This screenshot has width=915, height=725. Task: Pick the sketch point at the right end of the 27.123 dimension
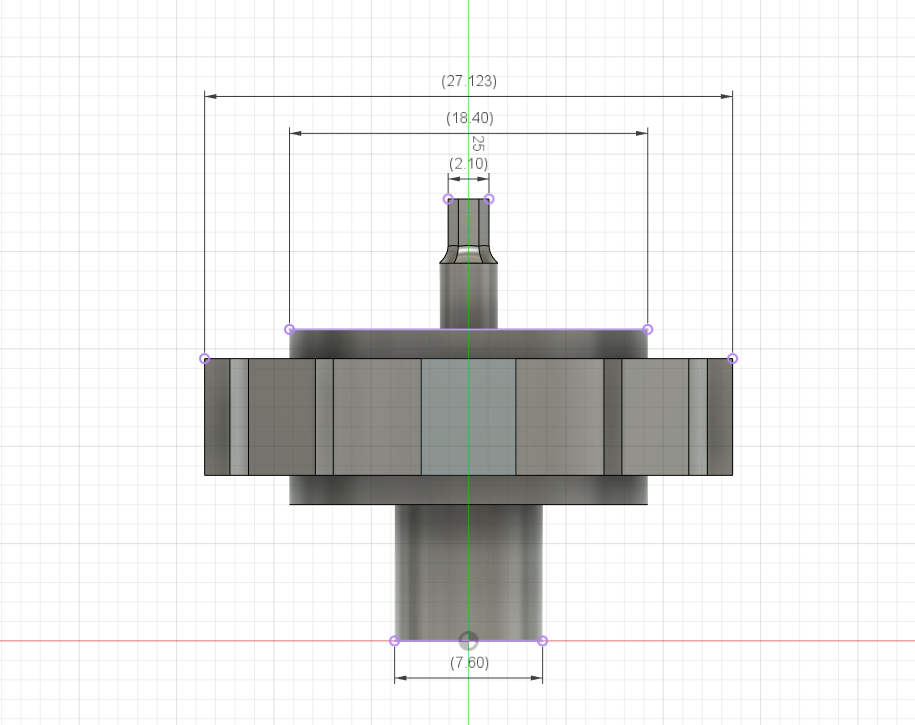(732, 358)
